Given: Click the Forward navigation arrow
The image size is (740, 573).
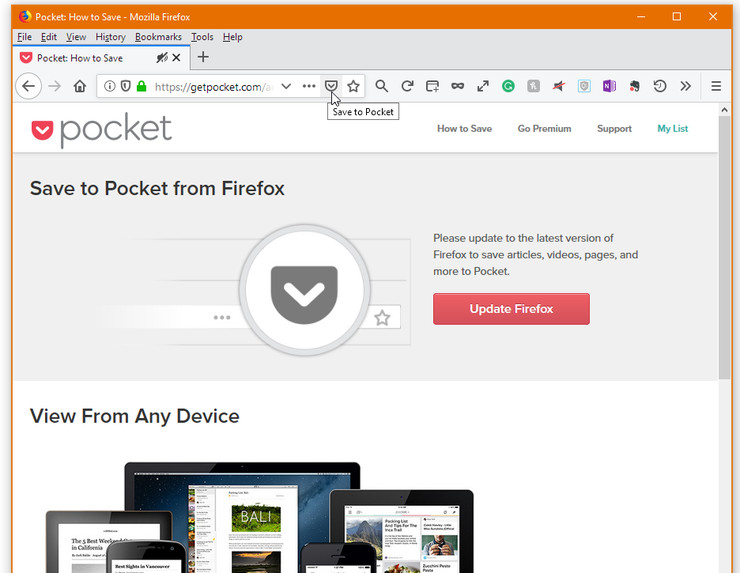Looking at the screenshot, I should point(55,86).
